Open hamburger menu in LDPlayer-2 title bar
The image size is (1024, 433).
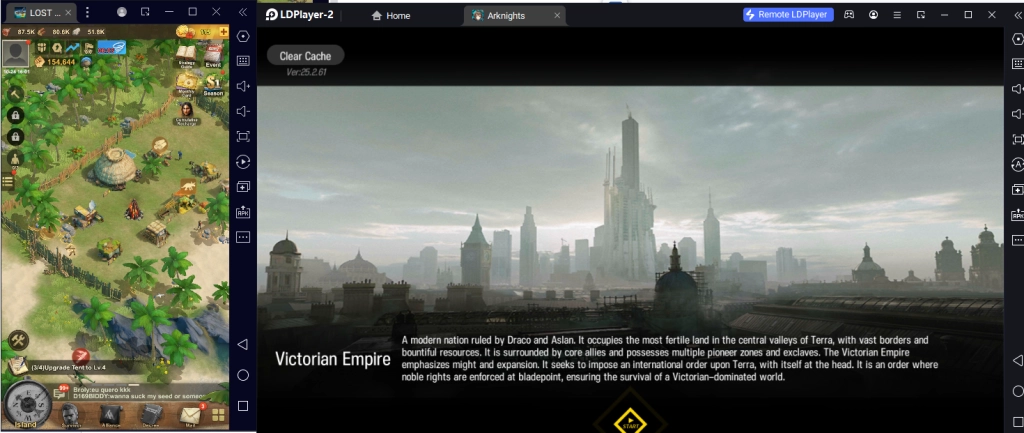tap(897, 14)
